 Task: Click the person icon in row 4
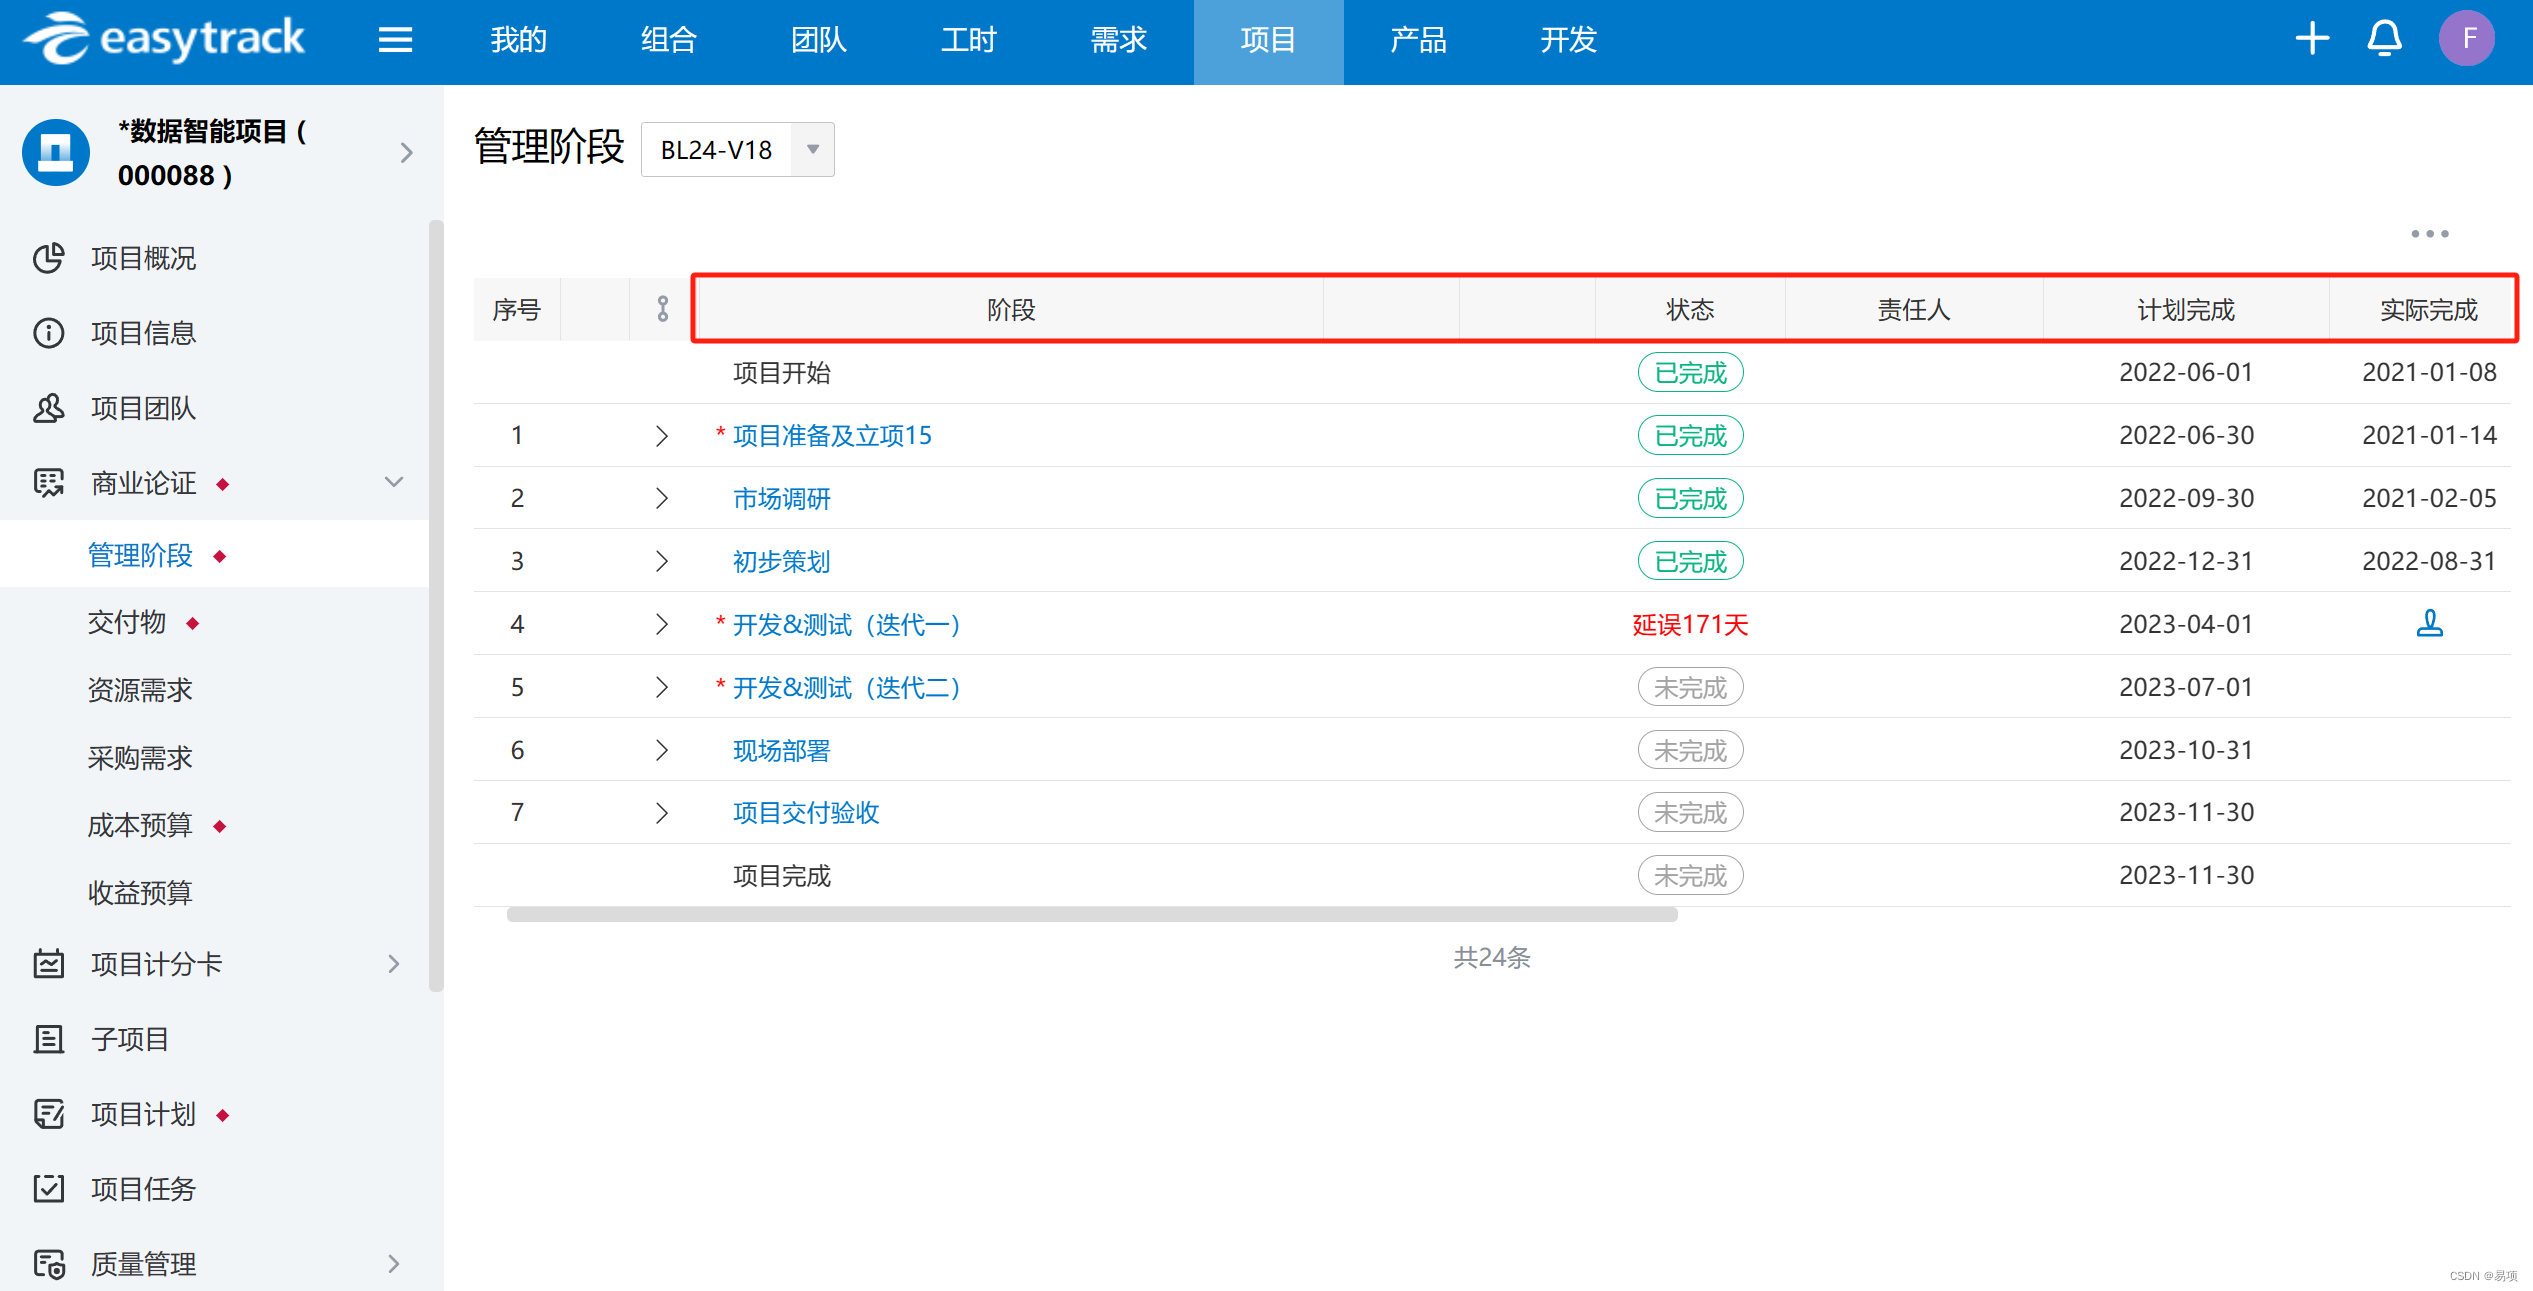[2429, 624]
